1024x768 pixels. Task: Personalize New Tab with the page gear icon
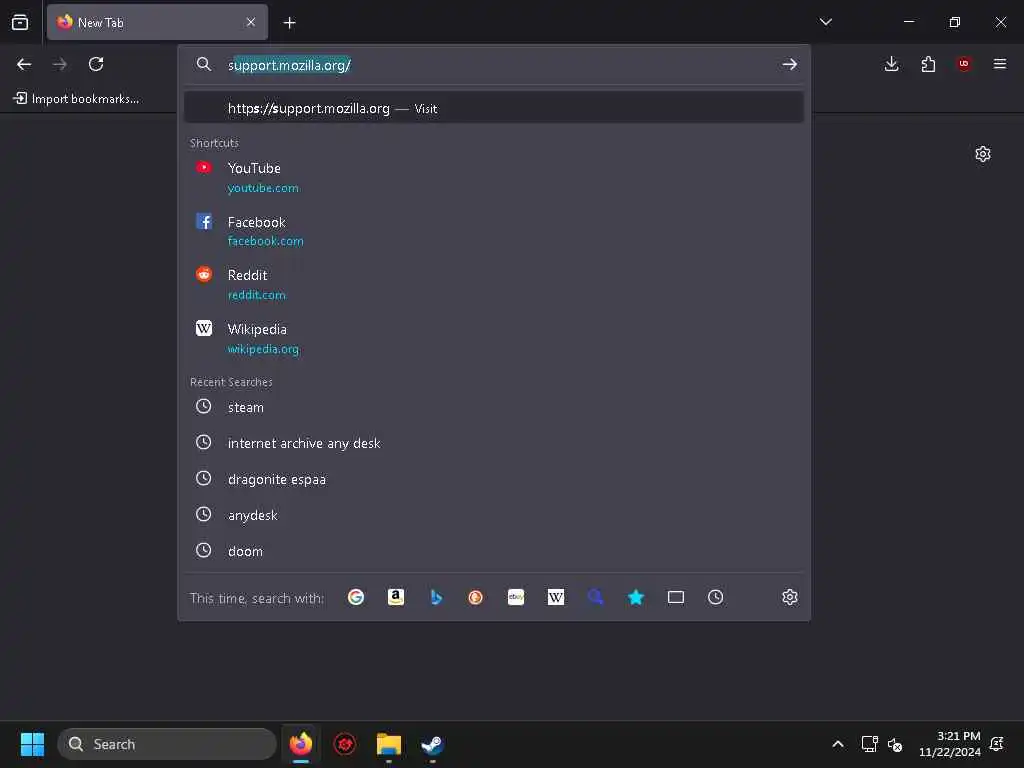(983, 154)
